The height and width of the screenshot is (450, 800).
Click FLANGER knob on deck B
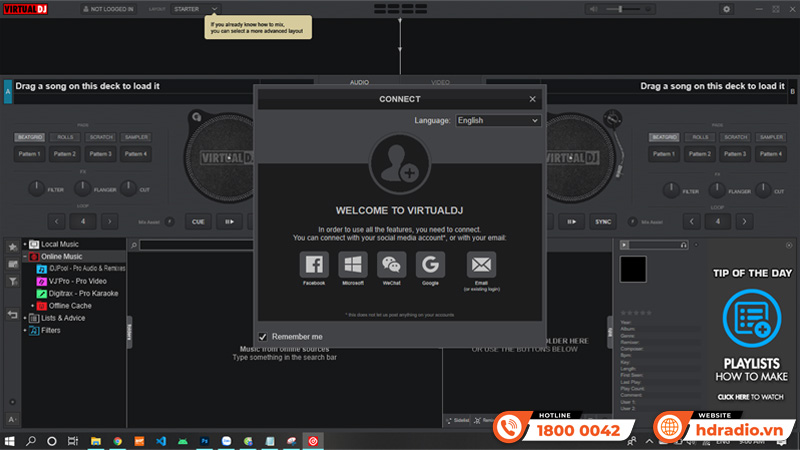[x=717, y=190]
